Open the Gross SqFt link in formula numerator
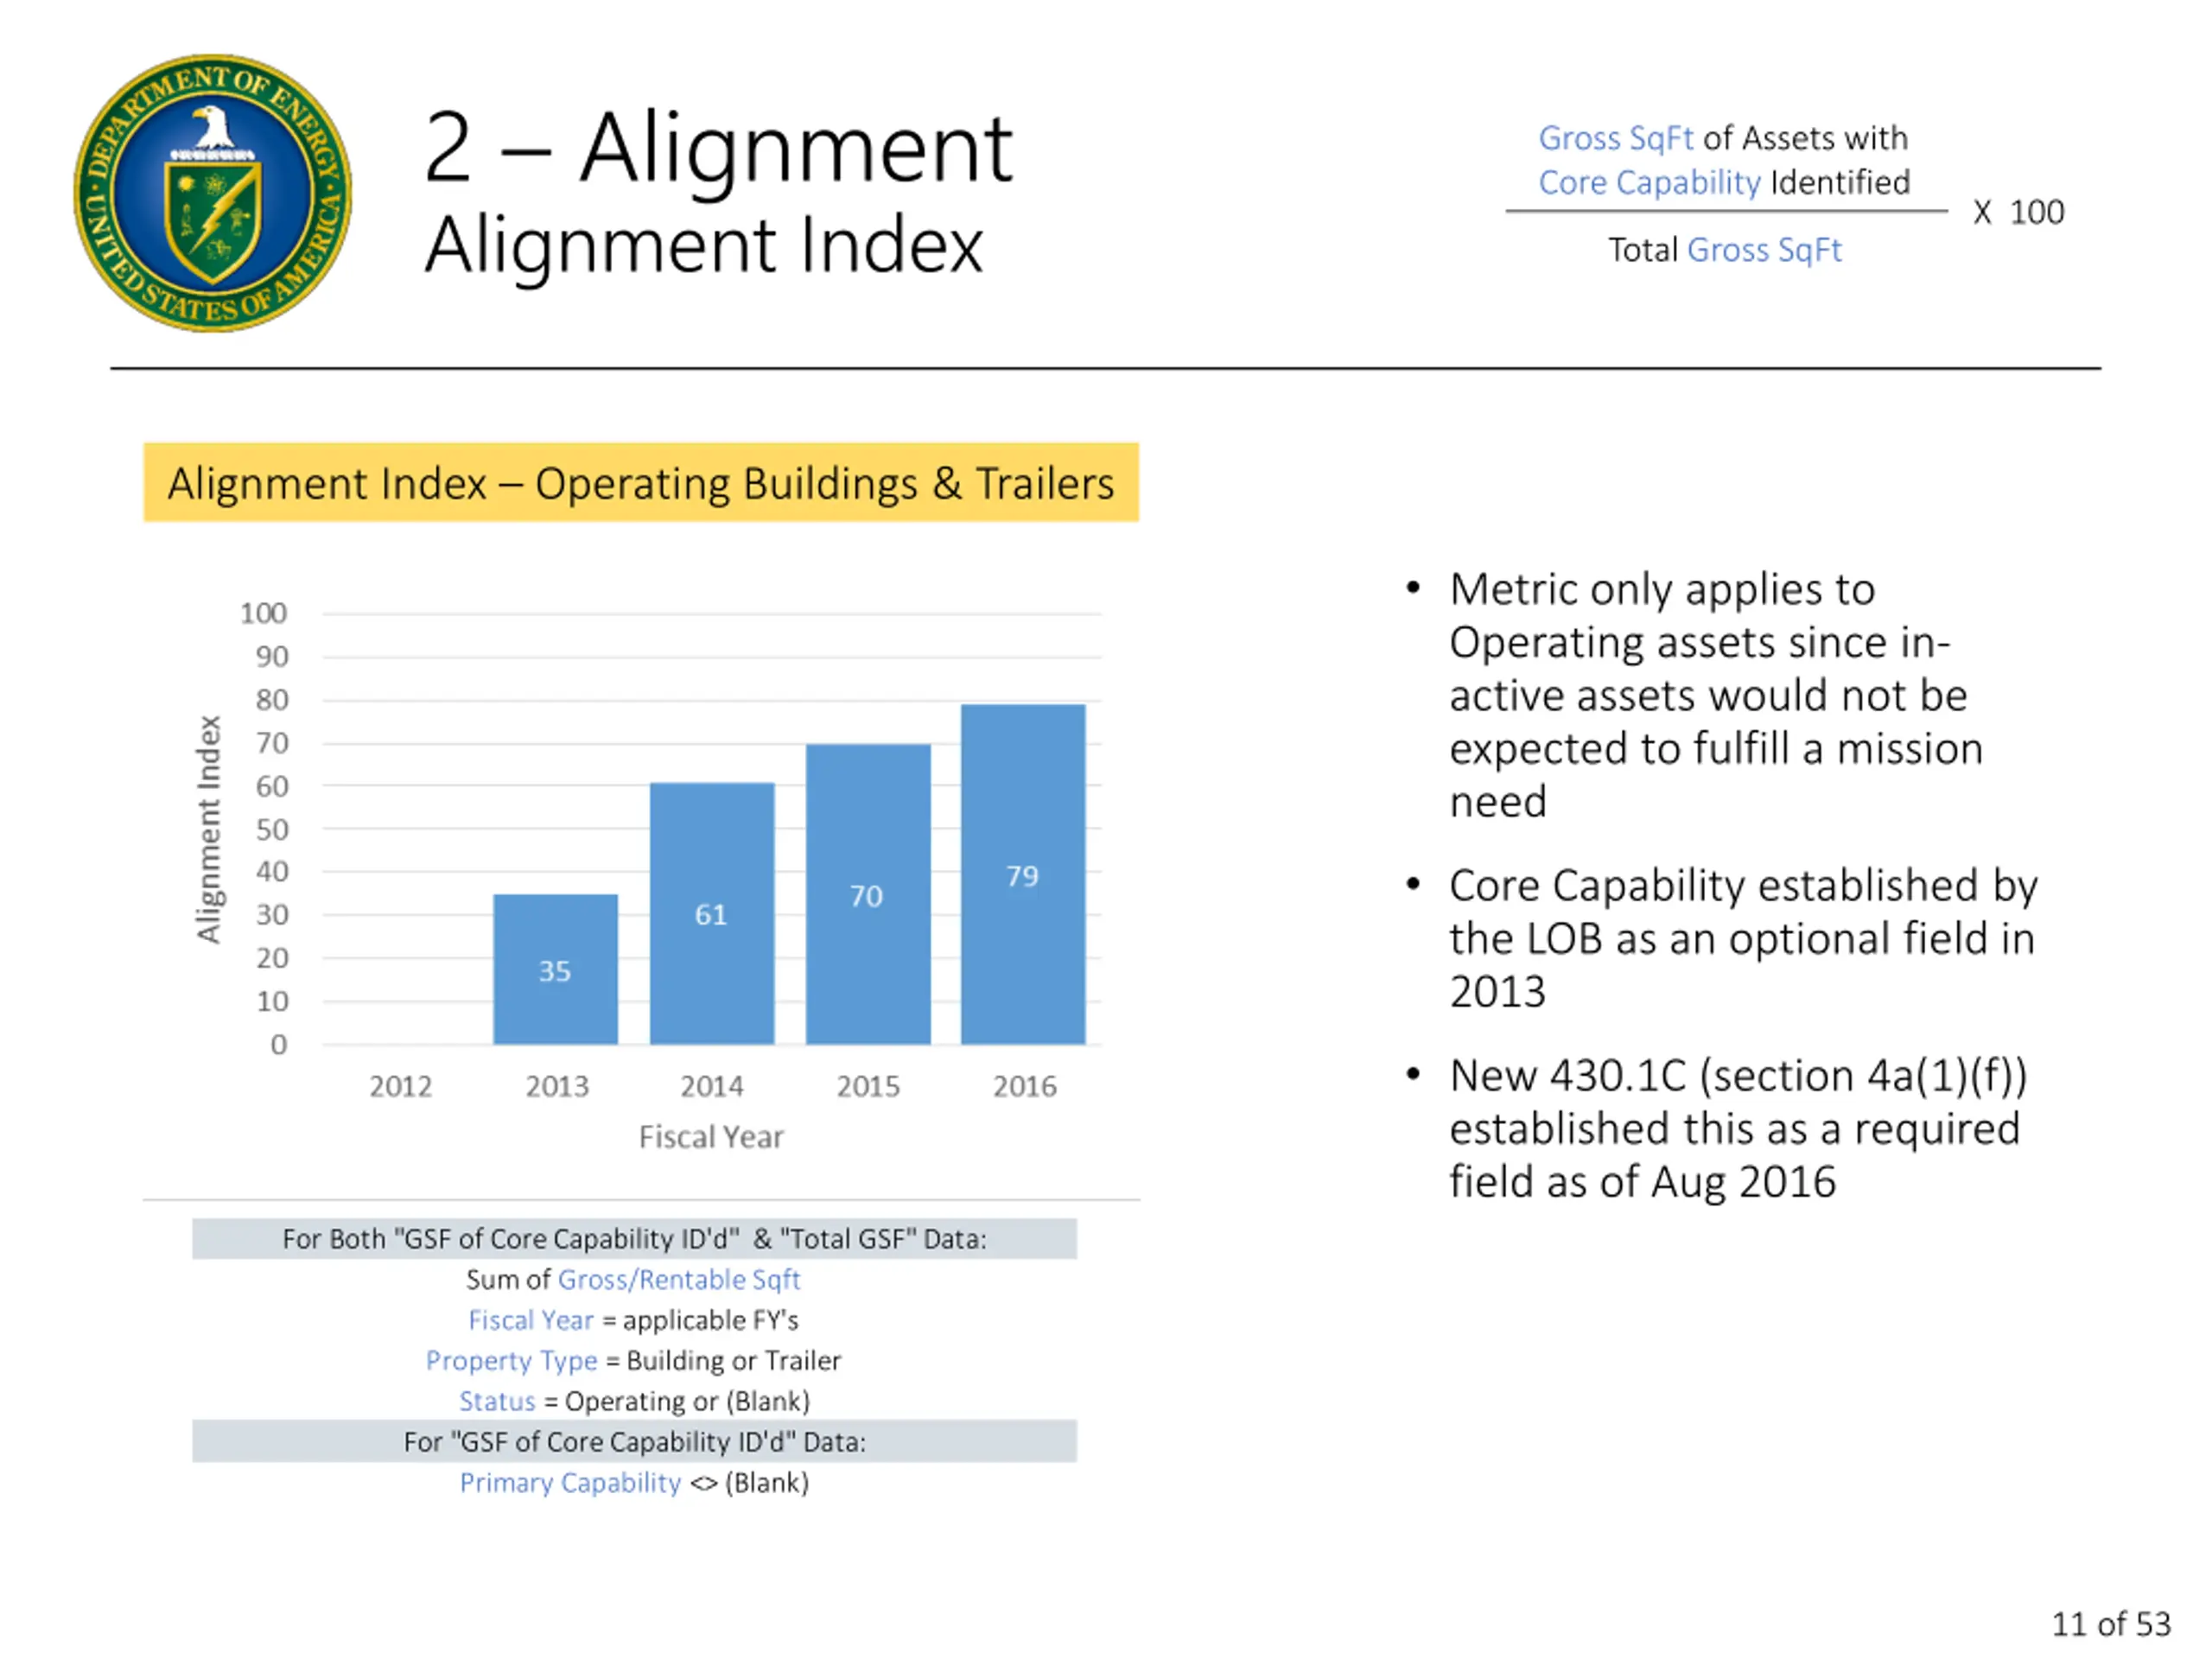 point(1615,138)
